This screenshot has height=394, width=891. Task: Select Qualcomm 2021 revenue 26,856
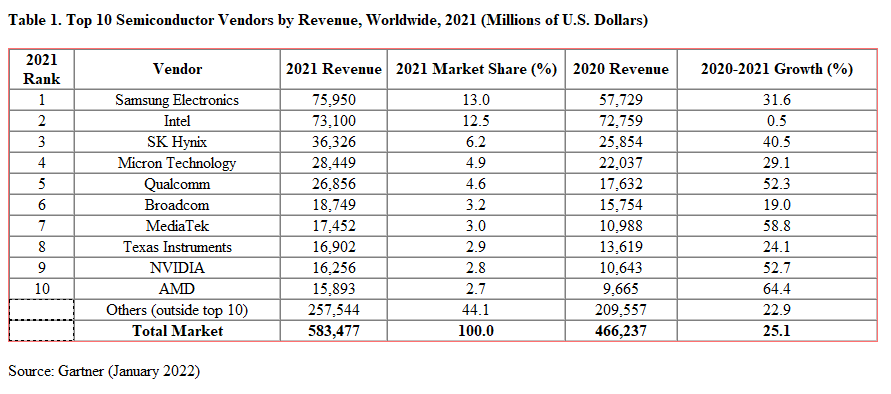click(334, 184)
